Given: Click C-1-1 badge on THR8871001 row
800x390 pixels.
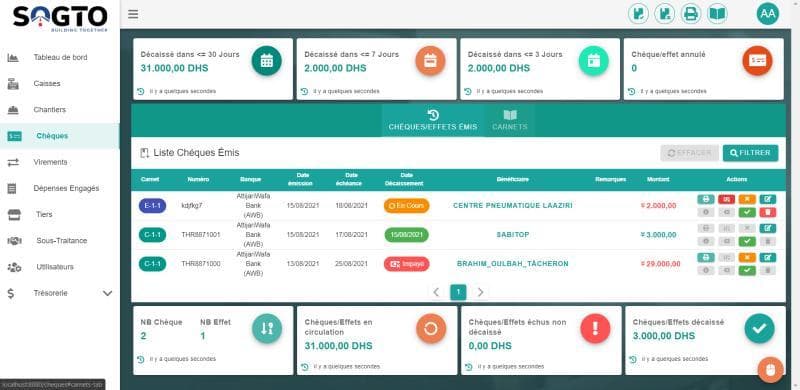Looking at the screenshot, I should (153, 235).
